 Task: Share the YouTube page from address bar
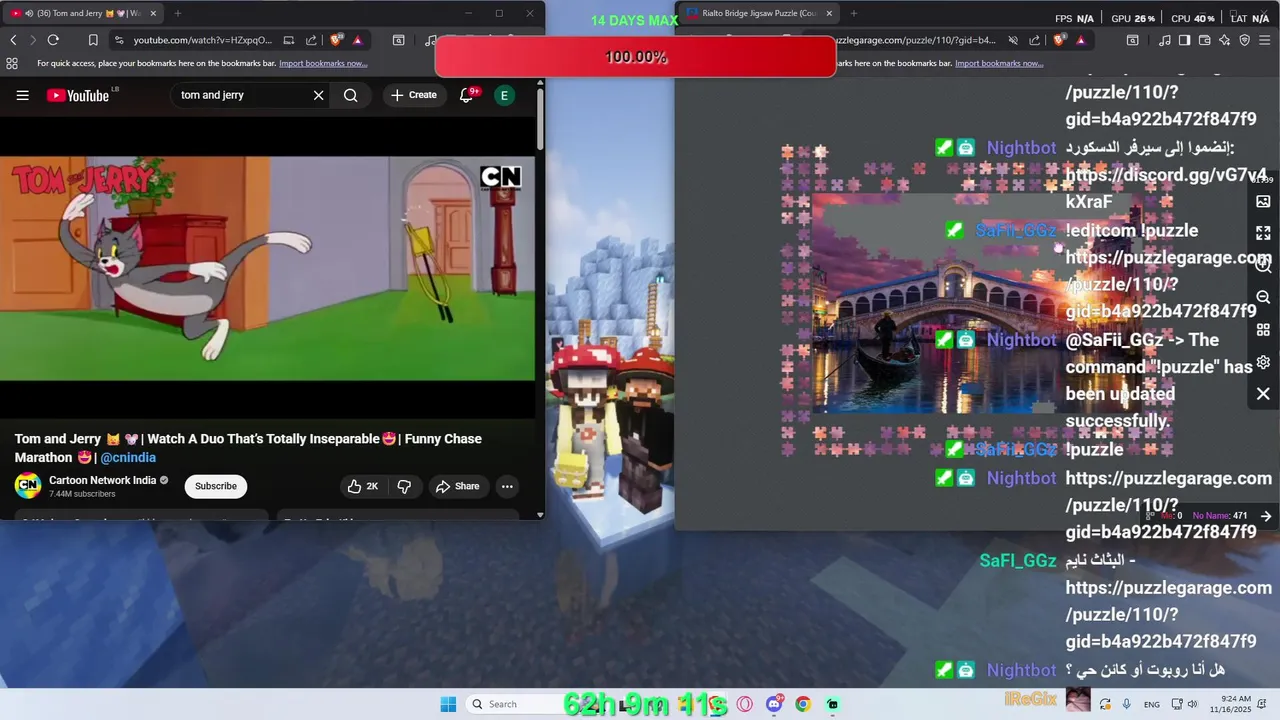click(x=311, y=40)
